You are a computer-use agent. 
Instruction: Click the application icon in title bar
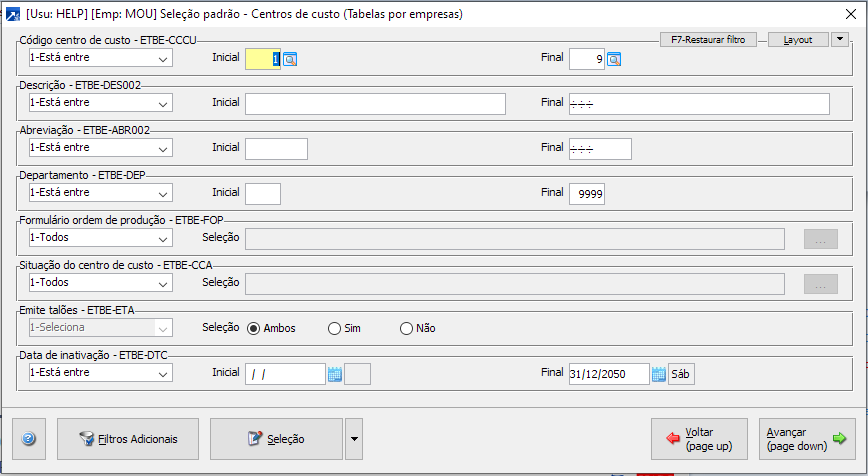click(x=12, y=14)
